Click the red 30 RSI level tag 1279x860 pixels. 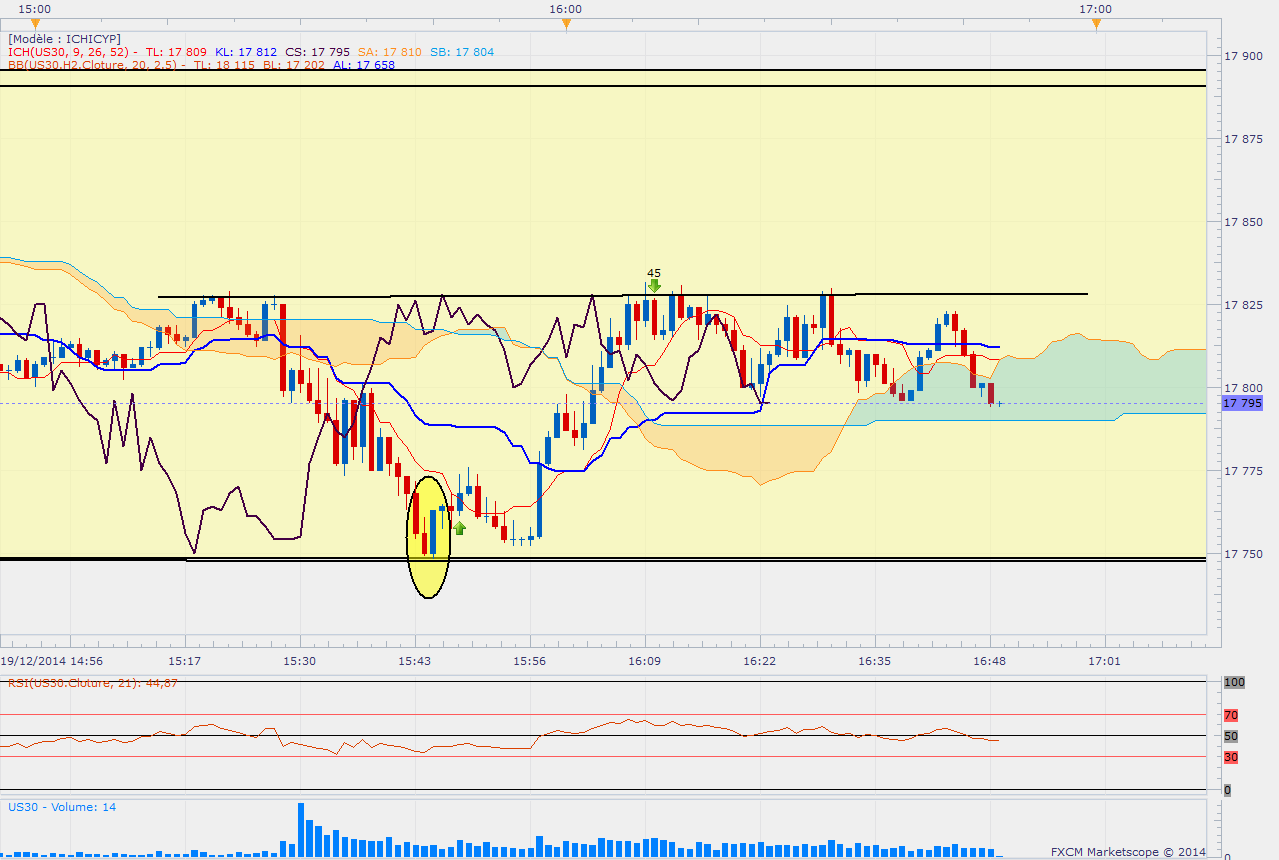(1231, 757)
